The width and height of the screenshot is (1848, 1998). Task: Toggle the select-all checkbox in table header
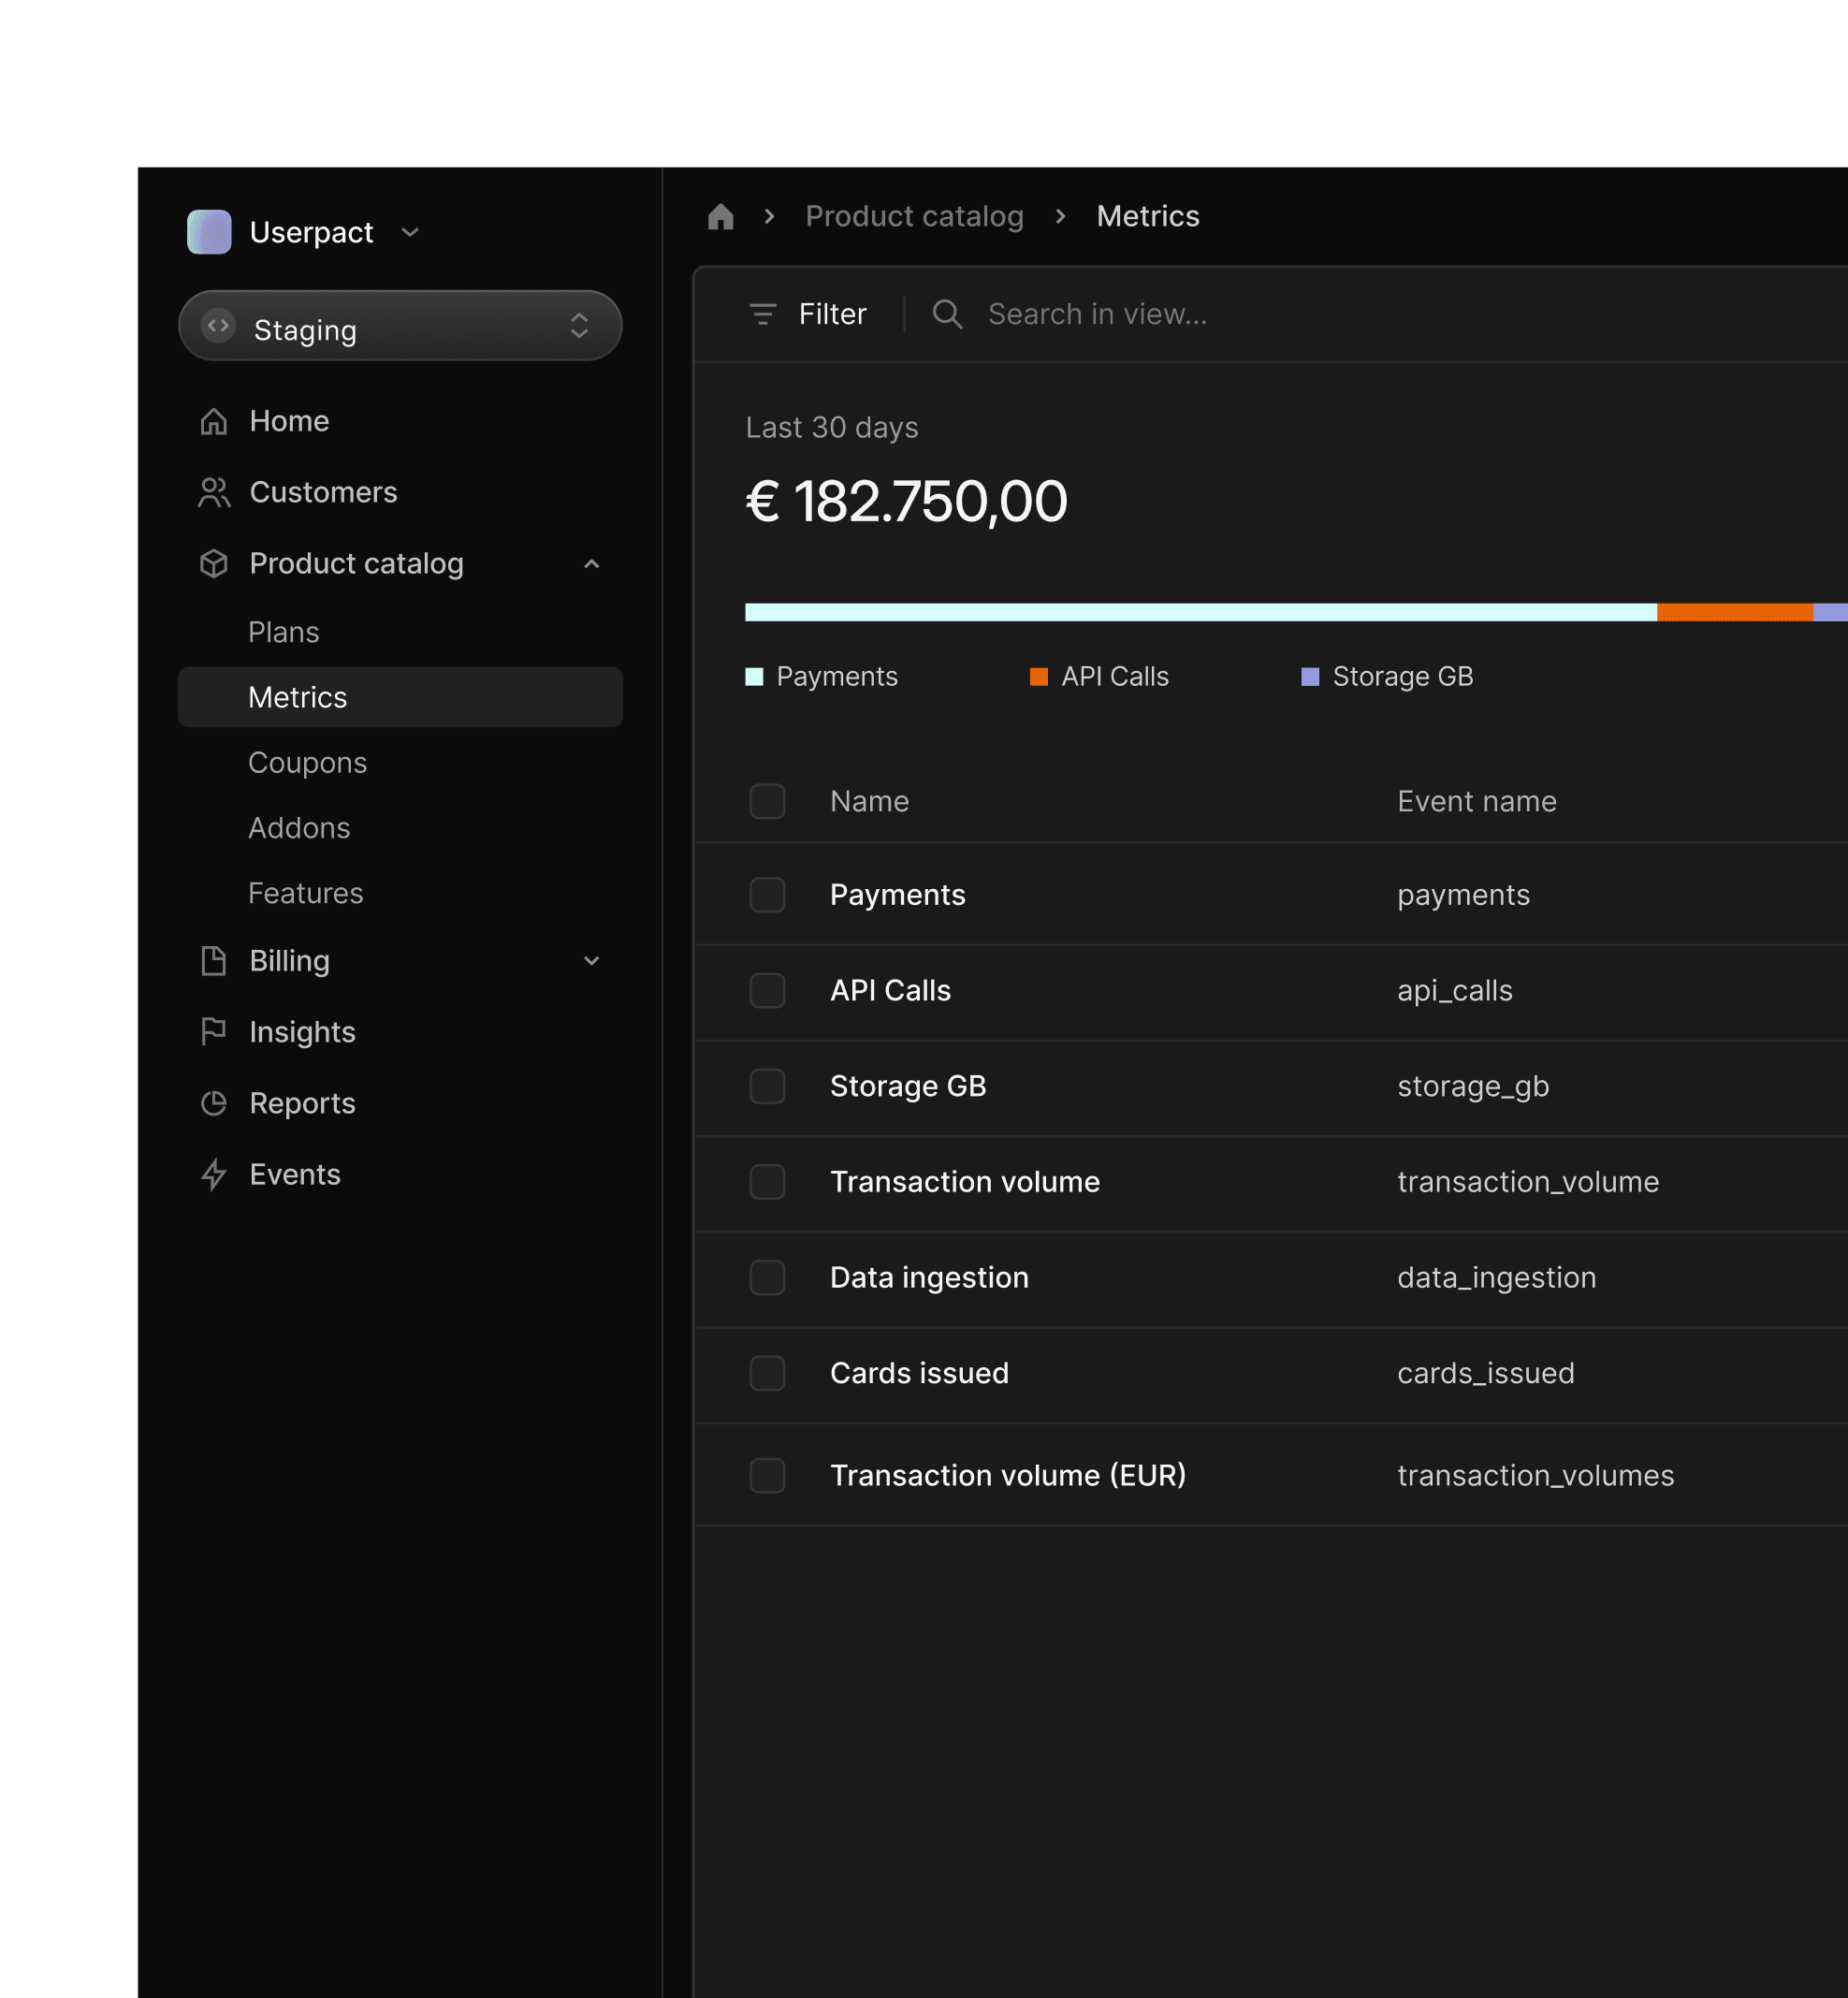[x=767, y=801]
